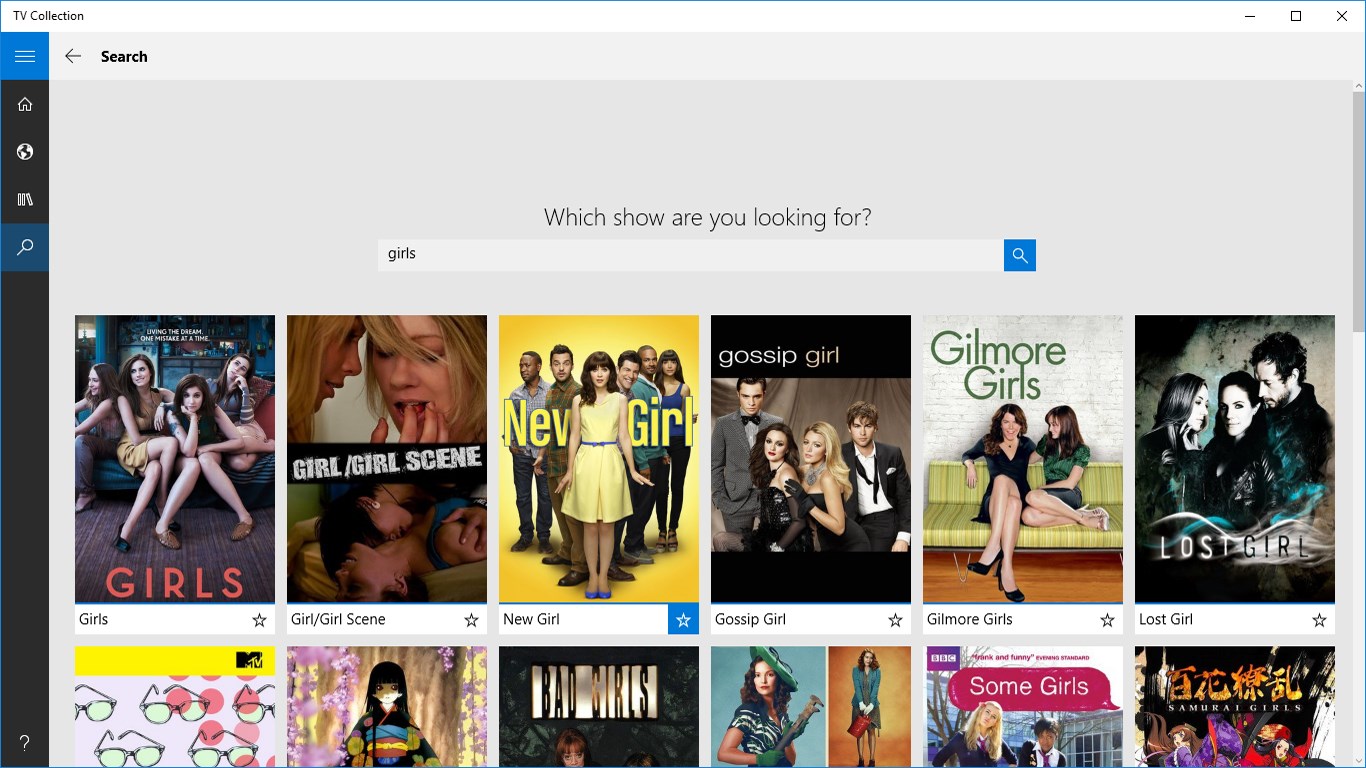Open the New Girl poster
The image size is (1366, 768).
coord(599,459)
